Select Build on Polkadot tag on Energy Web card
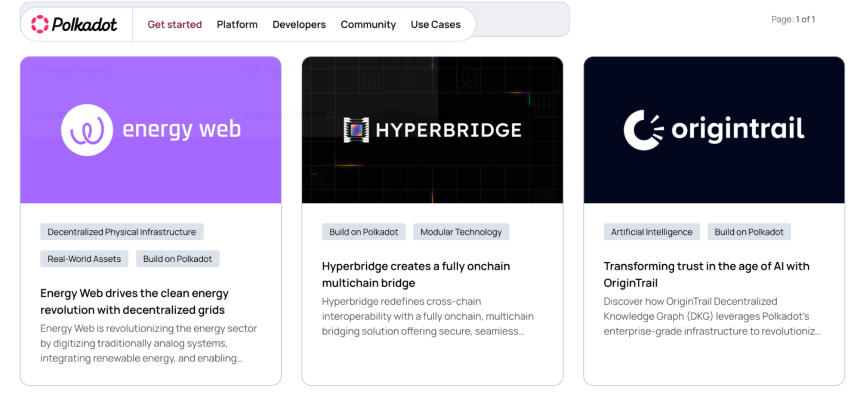Viewport: 860px width, 397px height. (178, 259)
